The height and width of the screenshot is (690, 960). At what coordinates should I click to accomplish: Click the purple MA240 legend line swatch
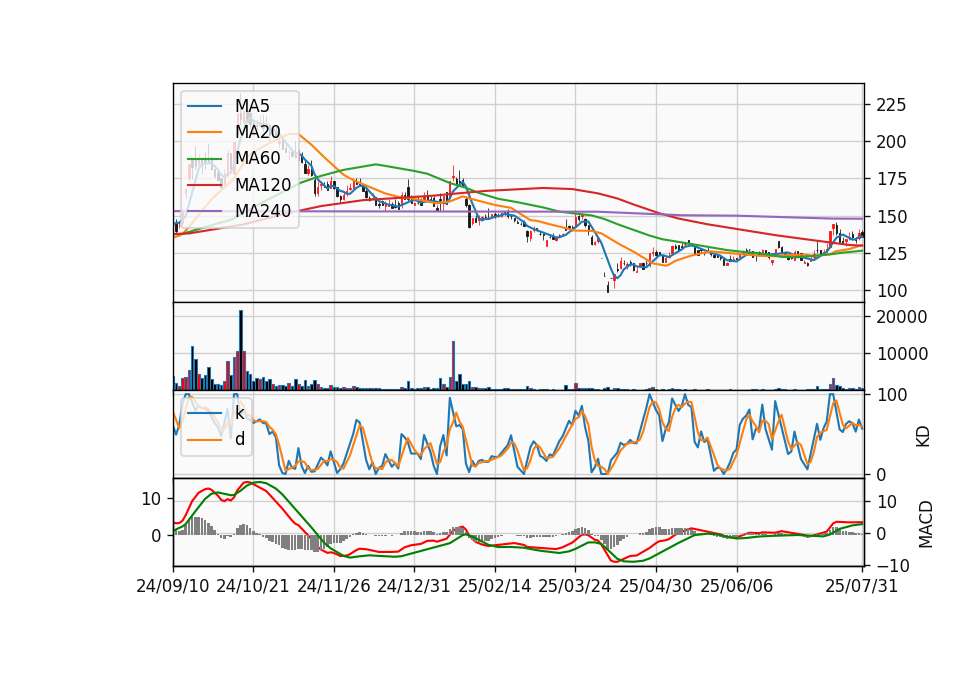coord(204,211)
